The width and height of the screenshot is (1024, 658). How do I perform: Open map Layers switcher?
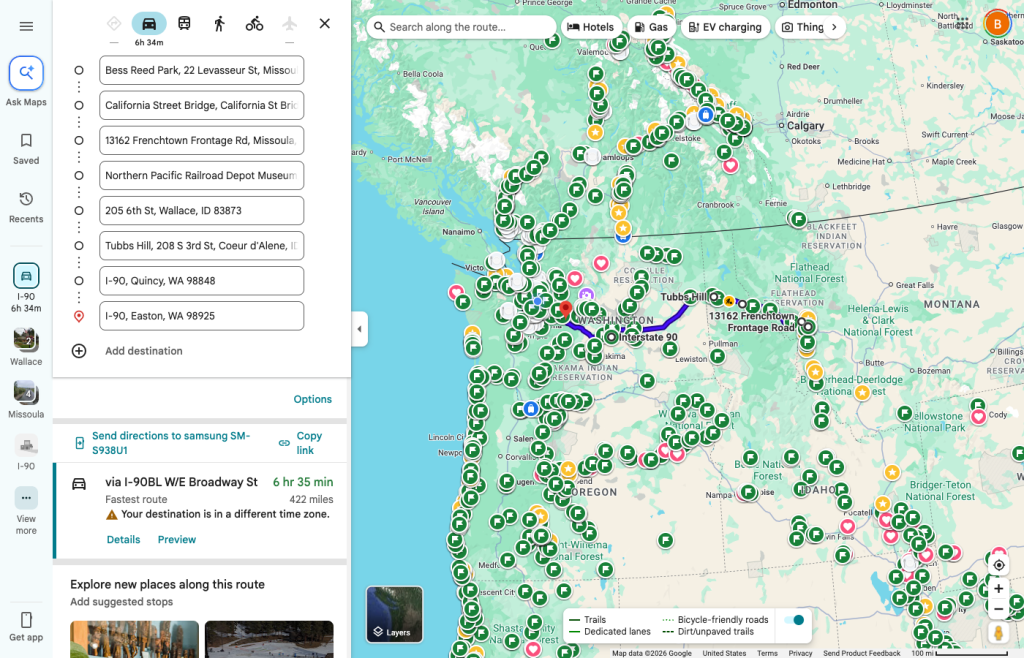[394, 614]
